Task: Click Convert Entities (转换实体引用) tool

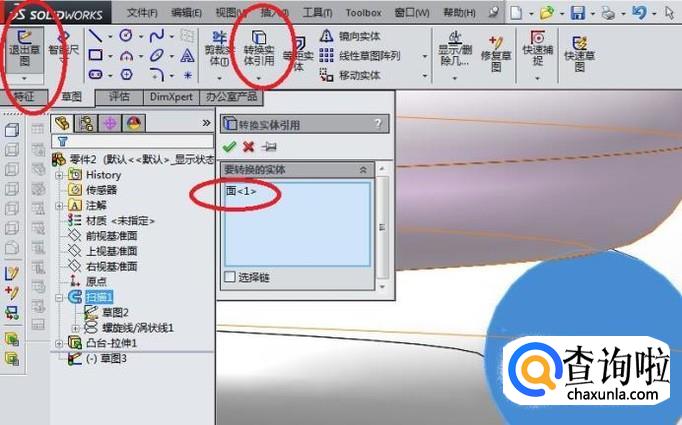Action: tap(259, 48)
